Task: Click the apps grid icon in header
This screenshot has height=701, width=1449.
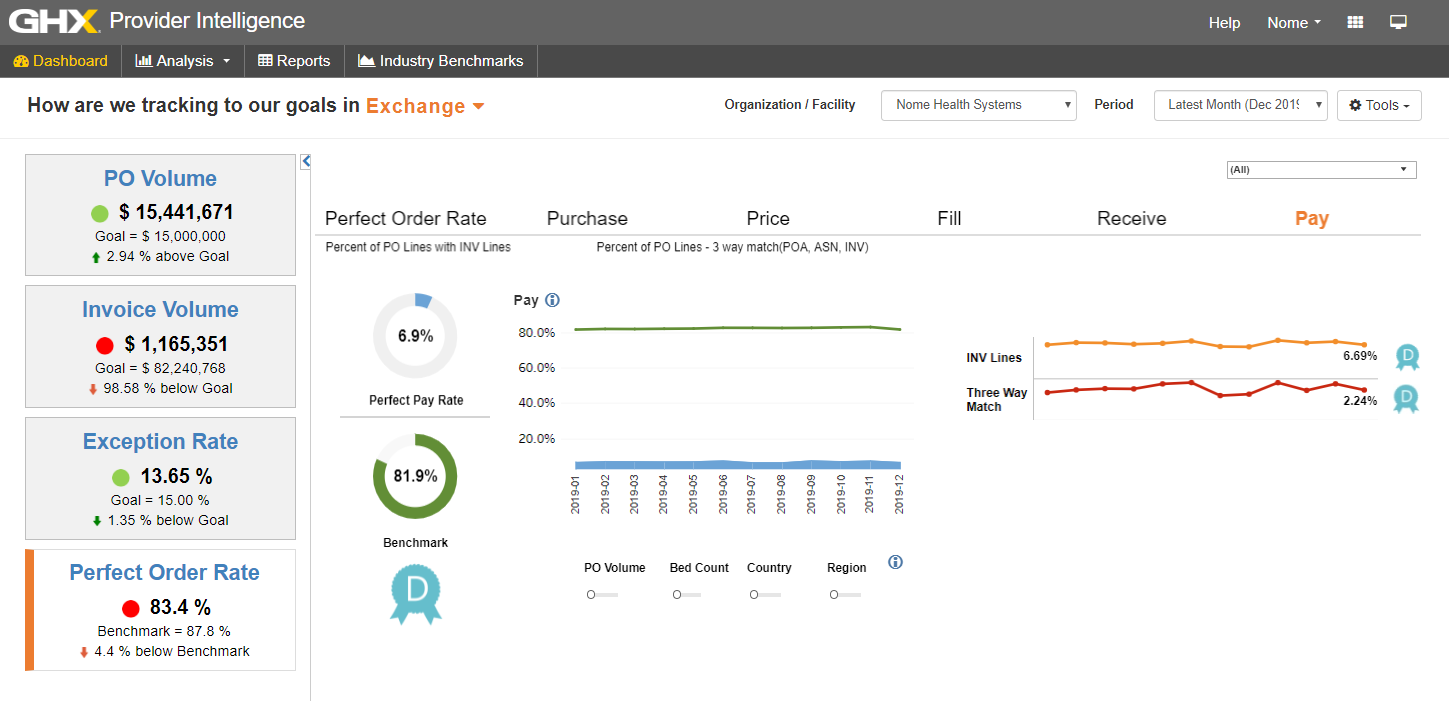Action: coord(1355,22)
